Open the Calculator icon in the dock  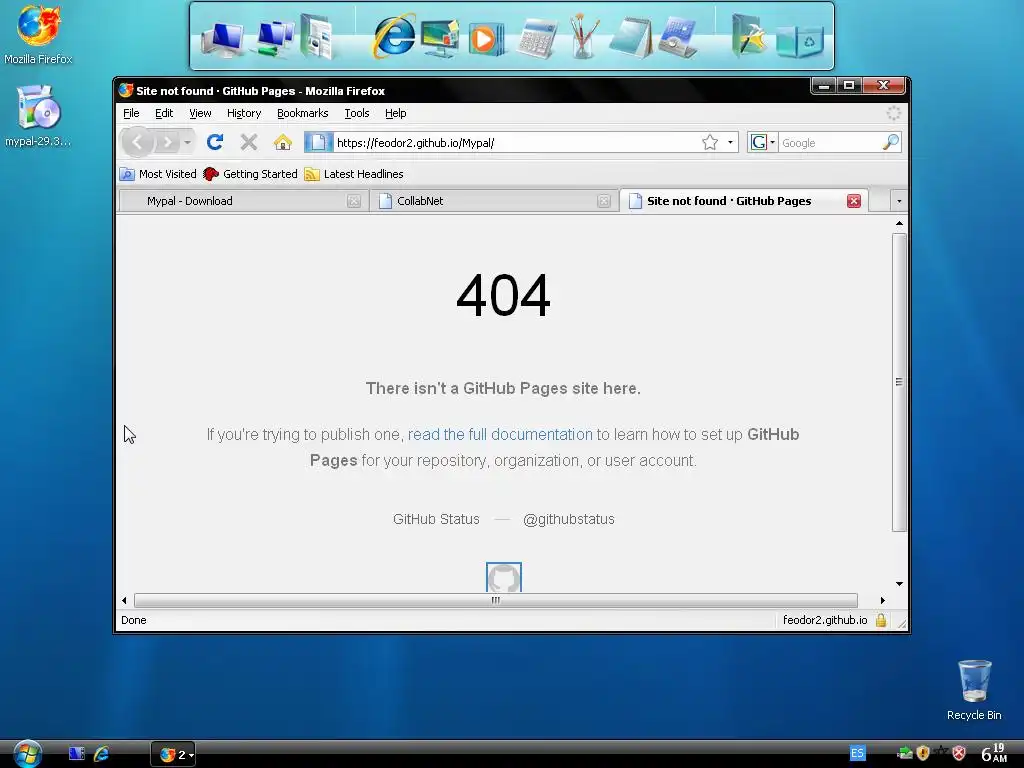[537, 39]
